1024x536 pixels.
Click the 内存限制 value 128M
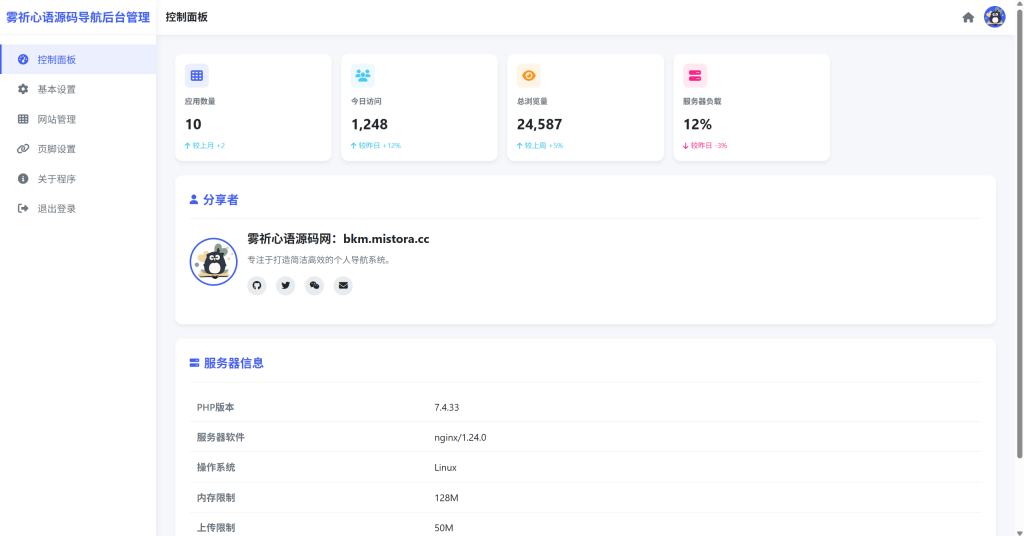[x=446, y=497]
